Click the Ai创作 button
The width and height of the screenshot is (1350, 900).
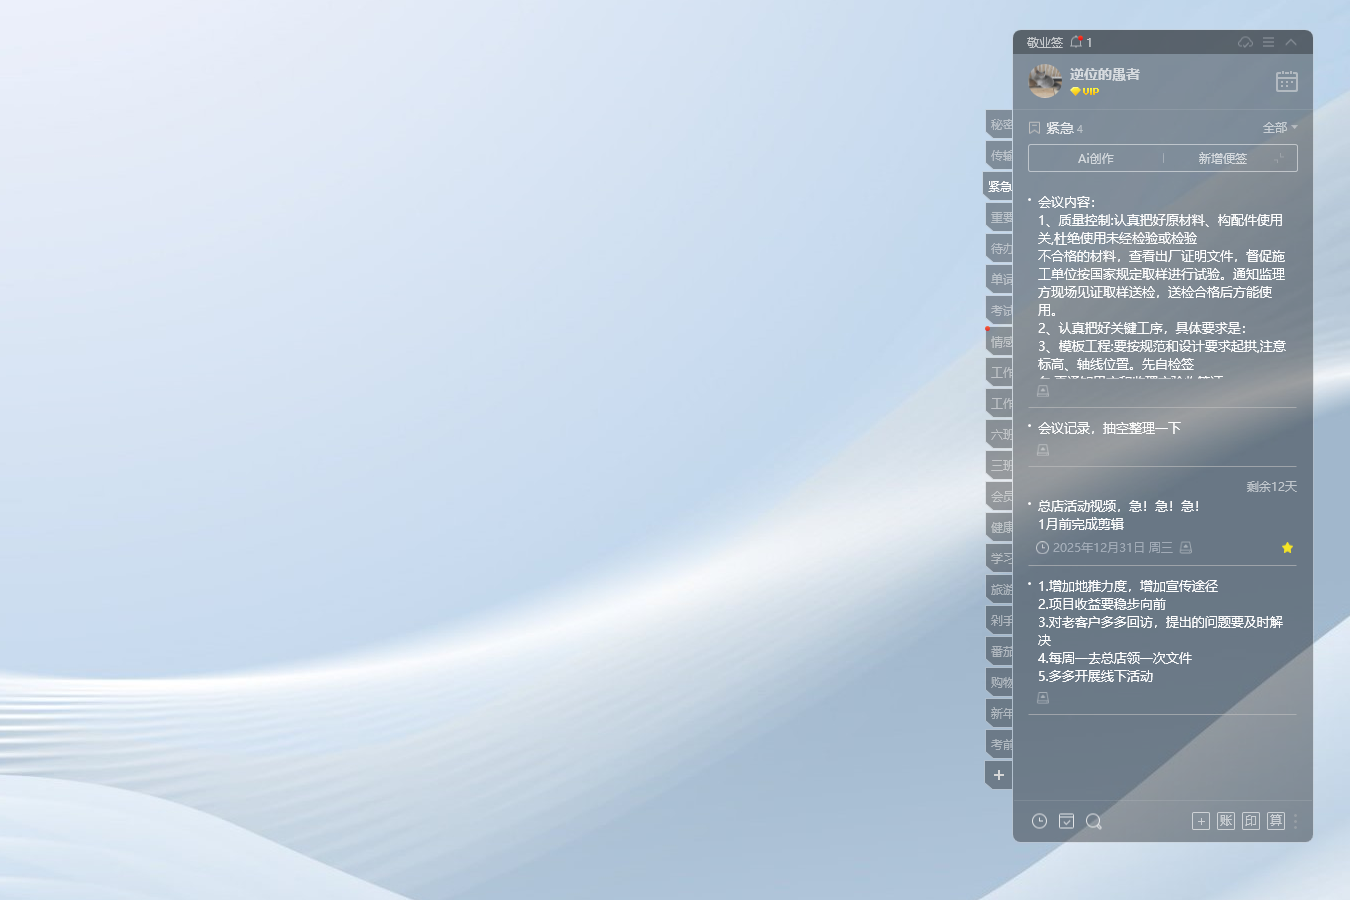tap(1095, 158)
